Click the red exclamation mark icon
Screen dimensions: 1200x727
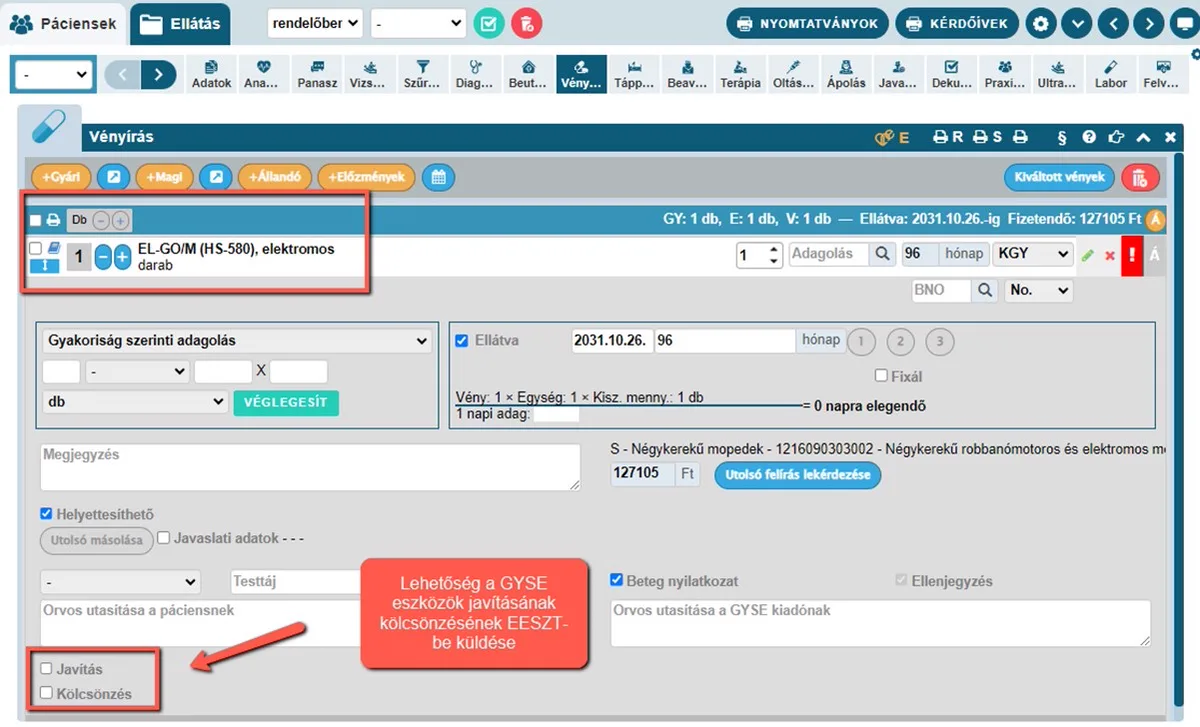pyautogui.click(x=1132, y=256)
